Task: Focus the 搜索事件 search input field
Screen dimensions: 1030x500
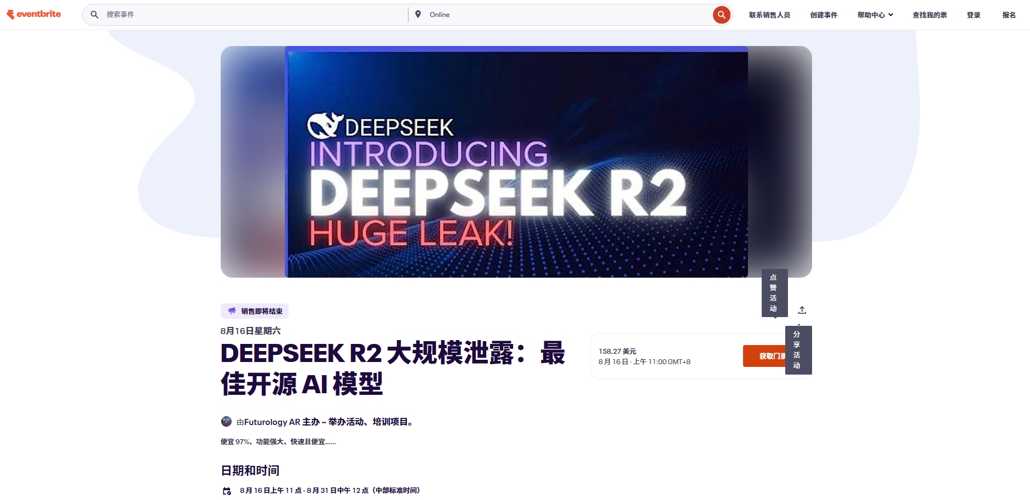Action: click(255, 14)
